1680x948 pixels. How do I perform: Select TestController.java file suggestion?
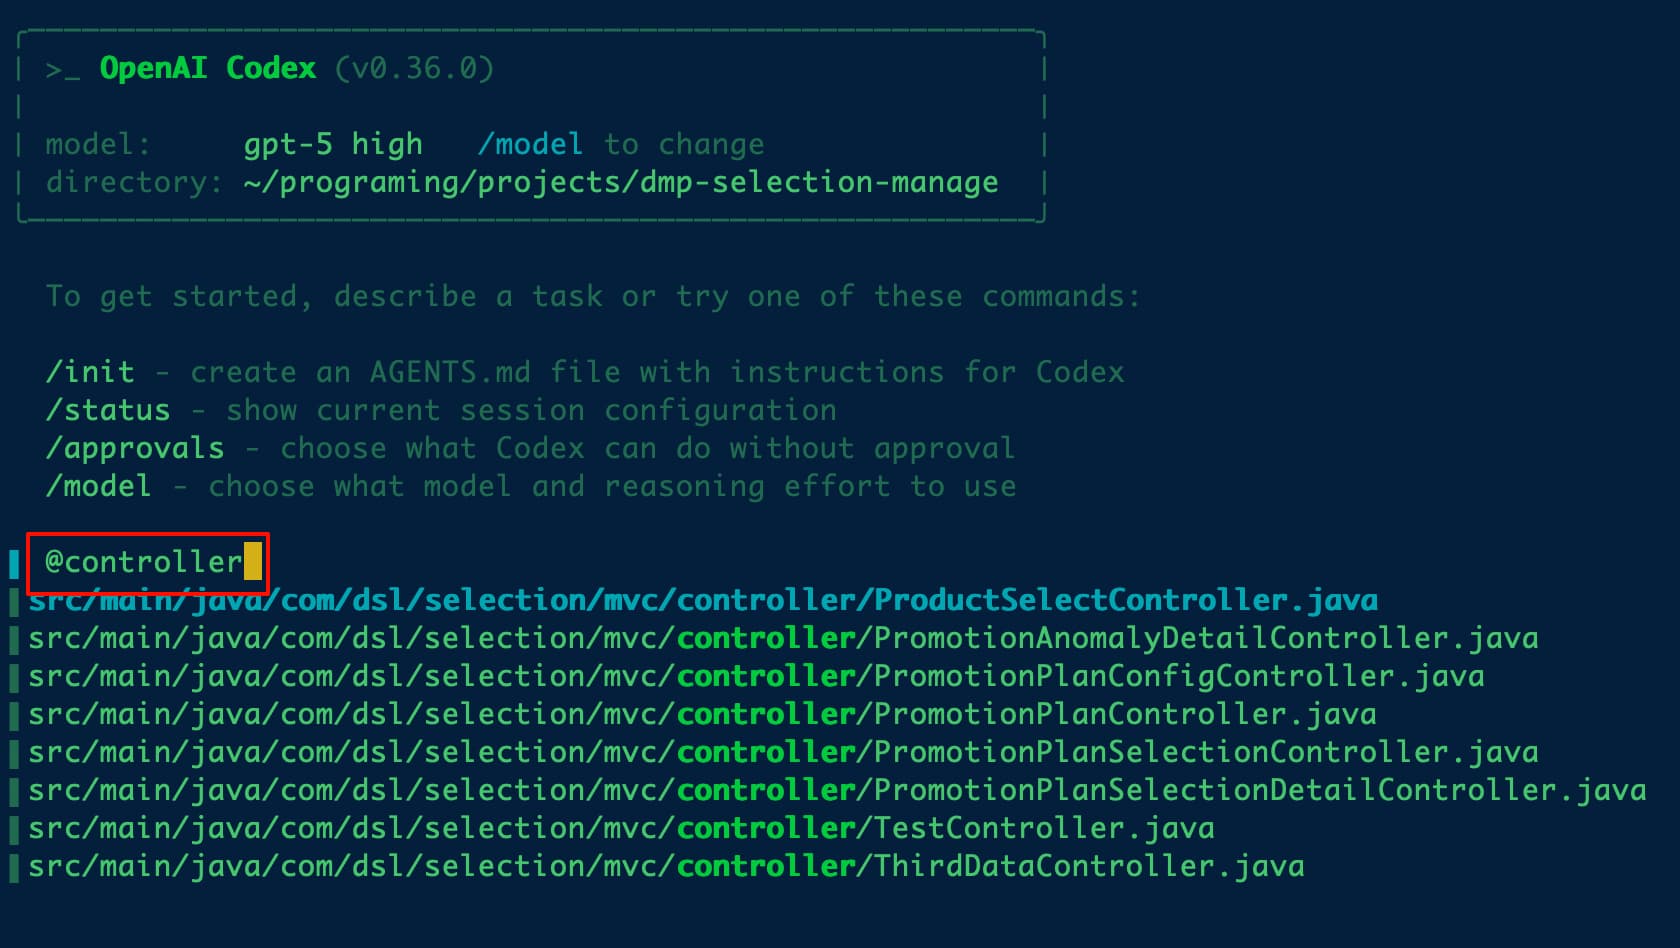621,828
